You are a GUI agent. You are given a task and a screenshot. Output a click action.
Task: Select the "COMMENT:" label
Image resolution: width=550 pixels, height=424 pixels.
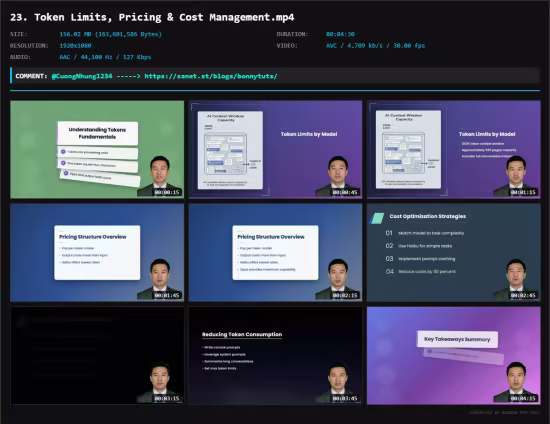pyautogui.click(x=31, y=76)
